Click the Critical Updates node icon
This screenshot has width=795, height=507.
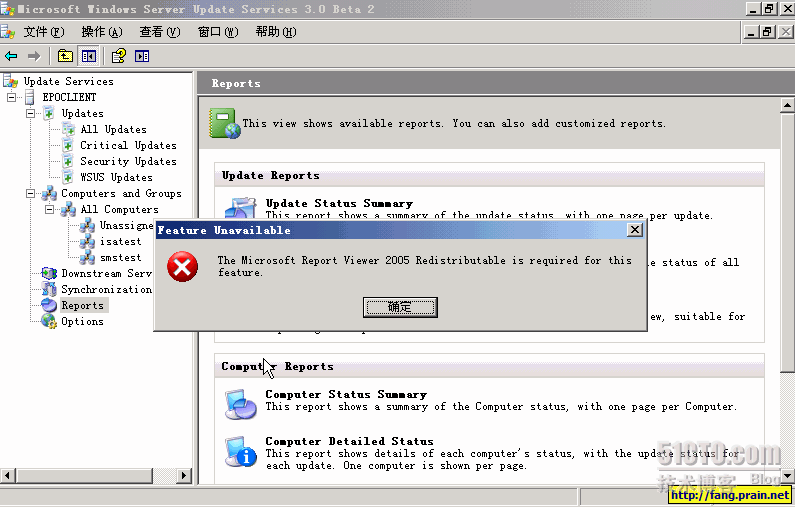coord(67,145)
